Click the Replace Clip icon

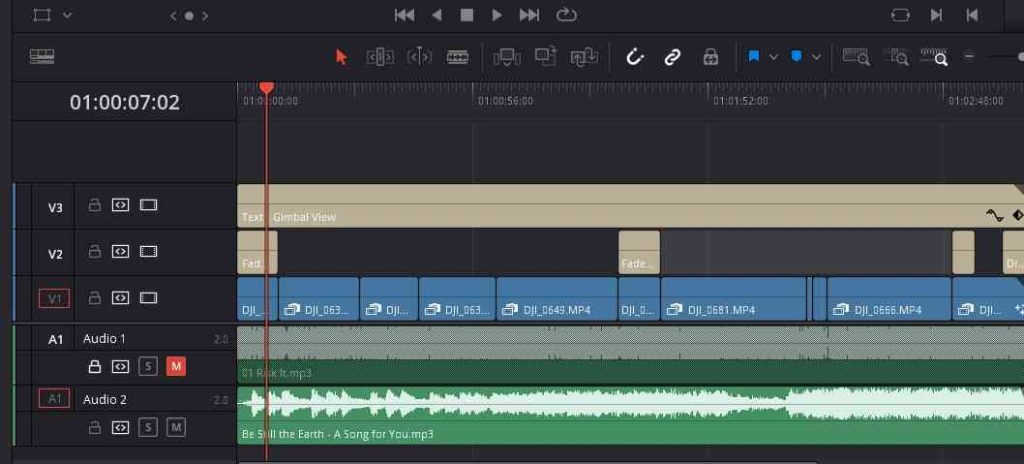point(583,57)
